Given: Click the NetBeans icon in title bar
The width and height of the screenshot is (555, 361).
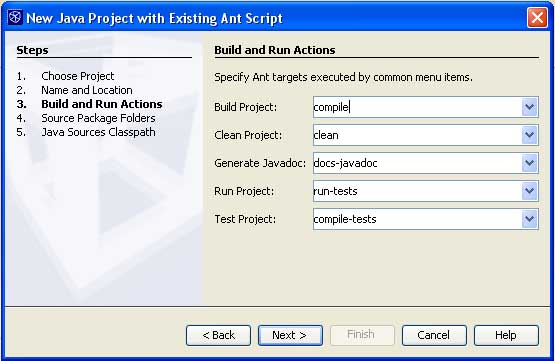Looking at the screenshot, I should tap(15, 17).
